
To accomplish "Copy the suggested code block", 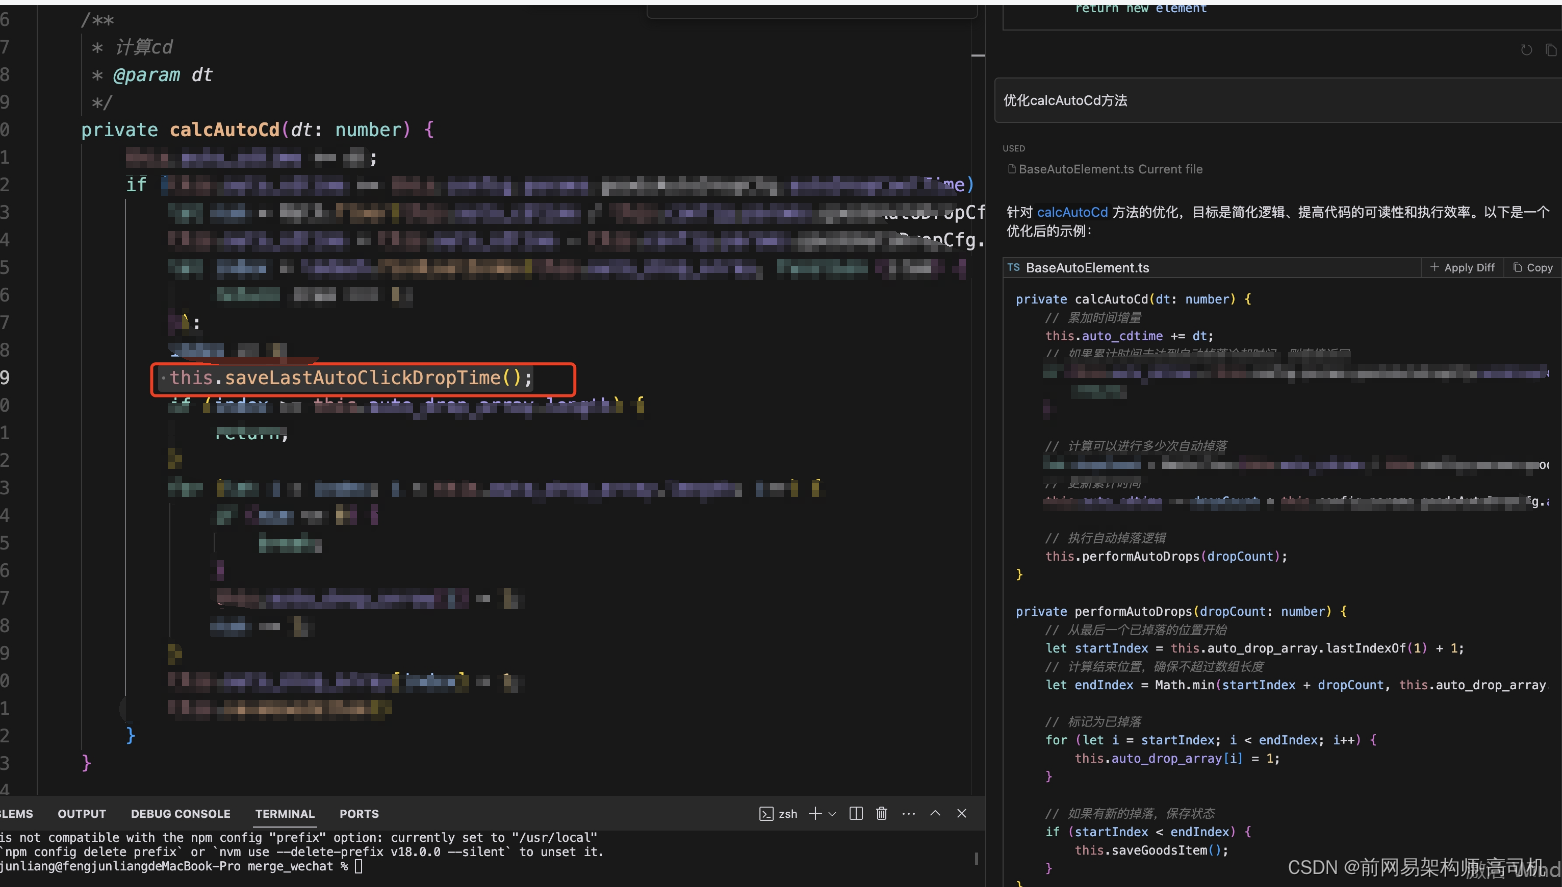I will (1533, 268).
